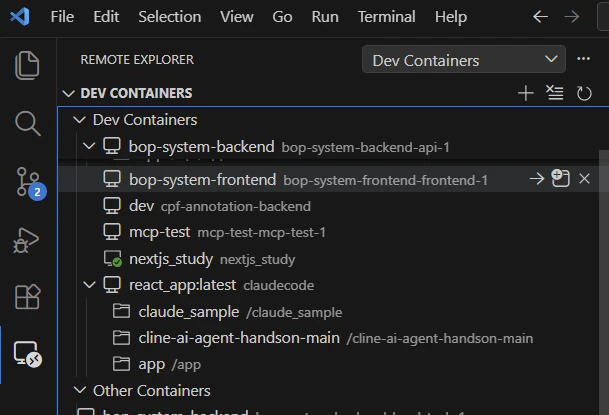
Task: Click the nextjs_study connected container icon
Action: (113, 259)
